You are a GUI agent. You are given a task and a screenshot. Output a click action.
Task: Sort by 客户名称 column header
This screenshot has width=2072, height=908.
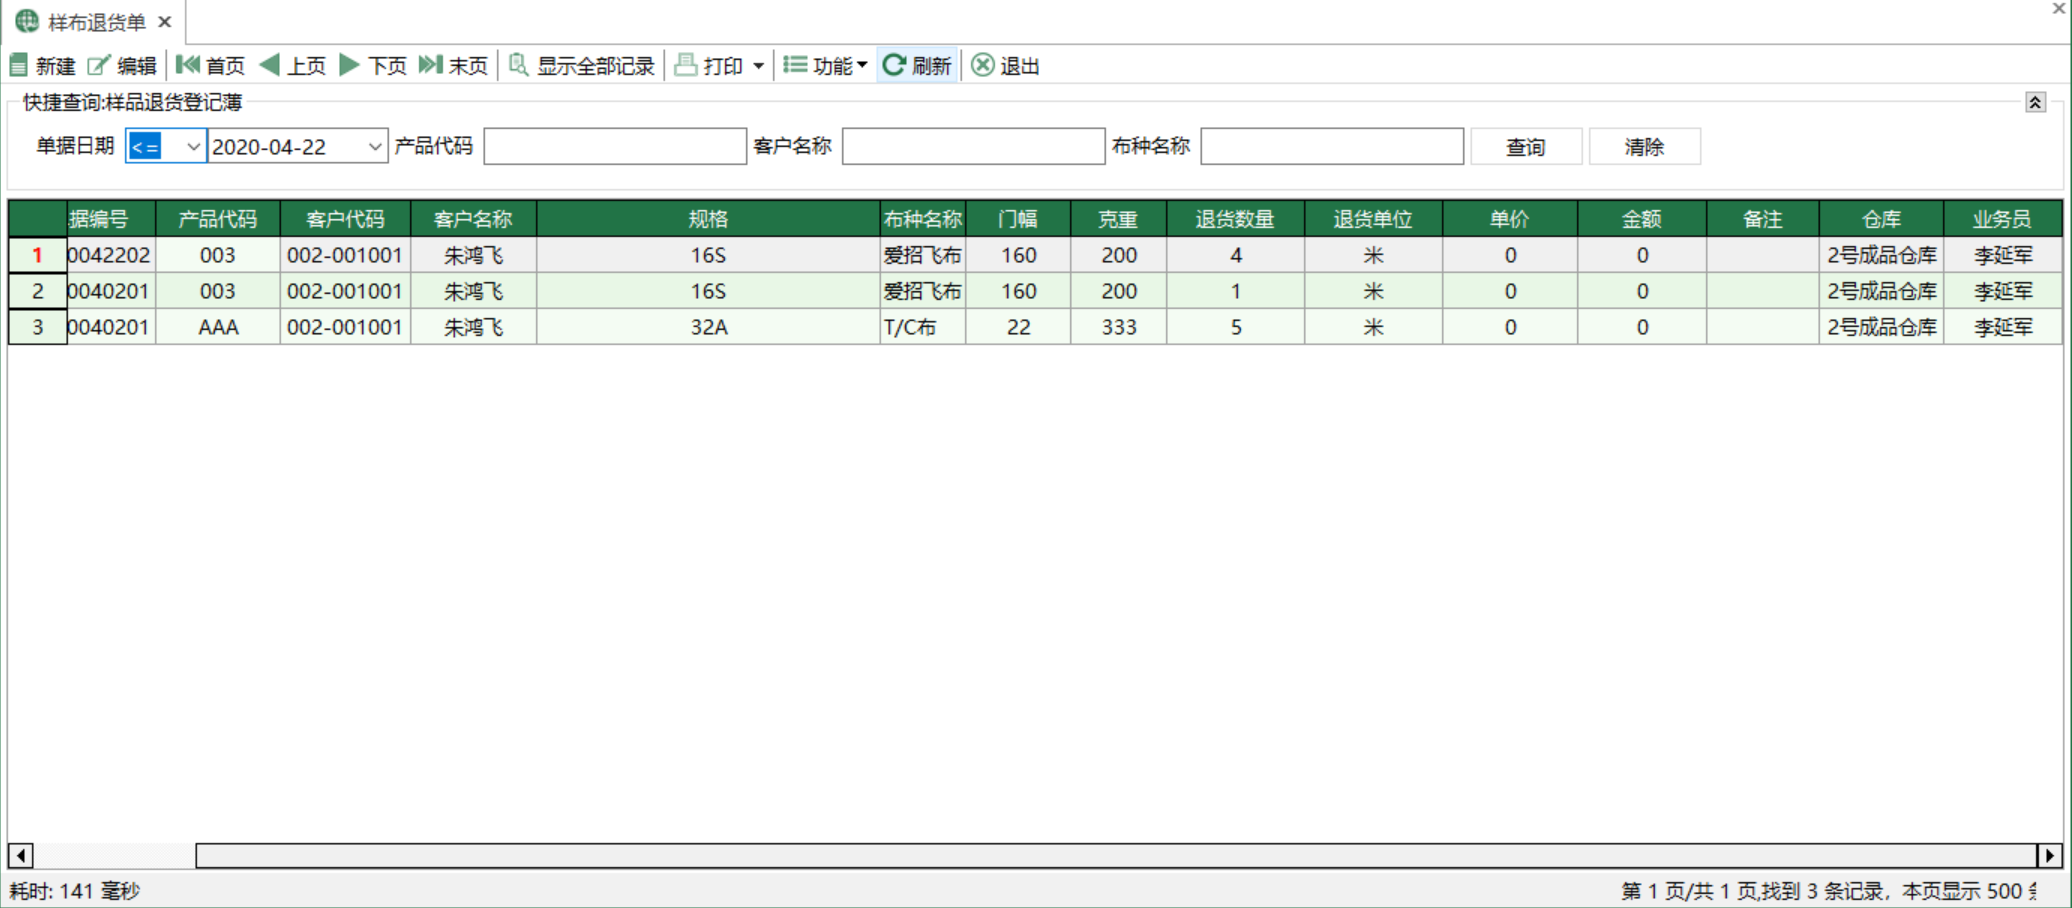tap(473, 219)
